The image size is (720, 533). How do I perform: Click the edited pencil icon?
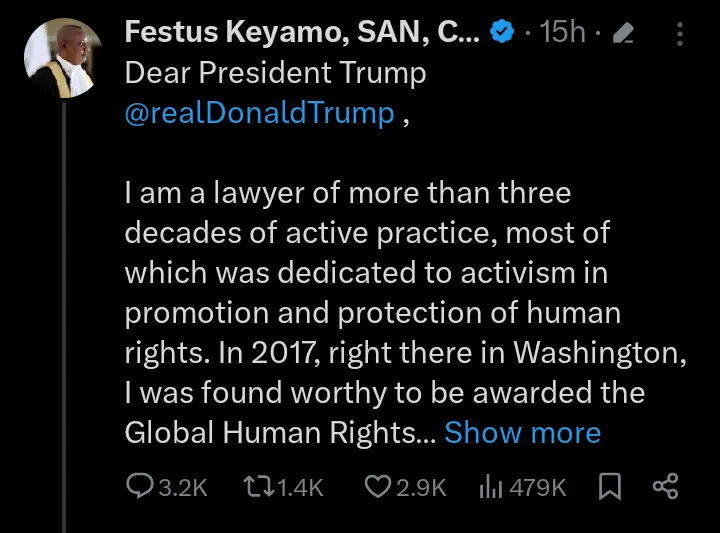tap(623, 34)
